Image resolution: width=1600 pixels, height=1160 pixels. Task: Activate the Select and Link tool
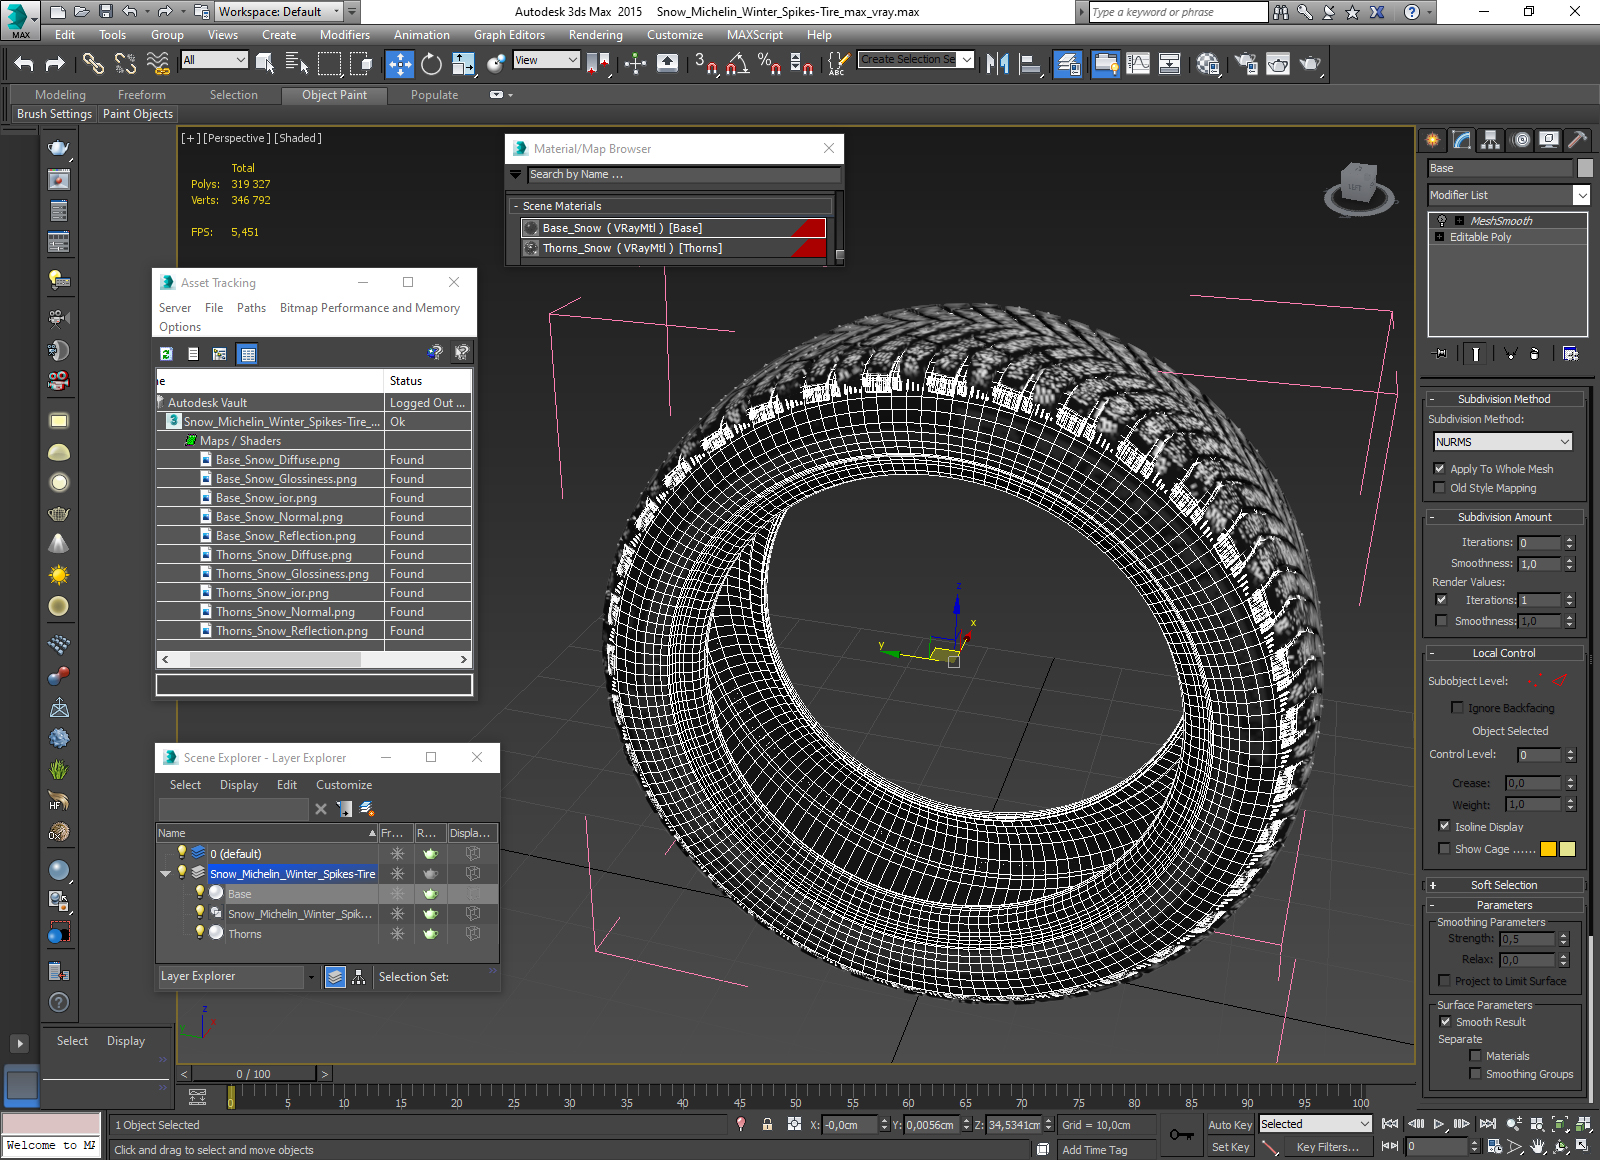point(93,64)
